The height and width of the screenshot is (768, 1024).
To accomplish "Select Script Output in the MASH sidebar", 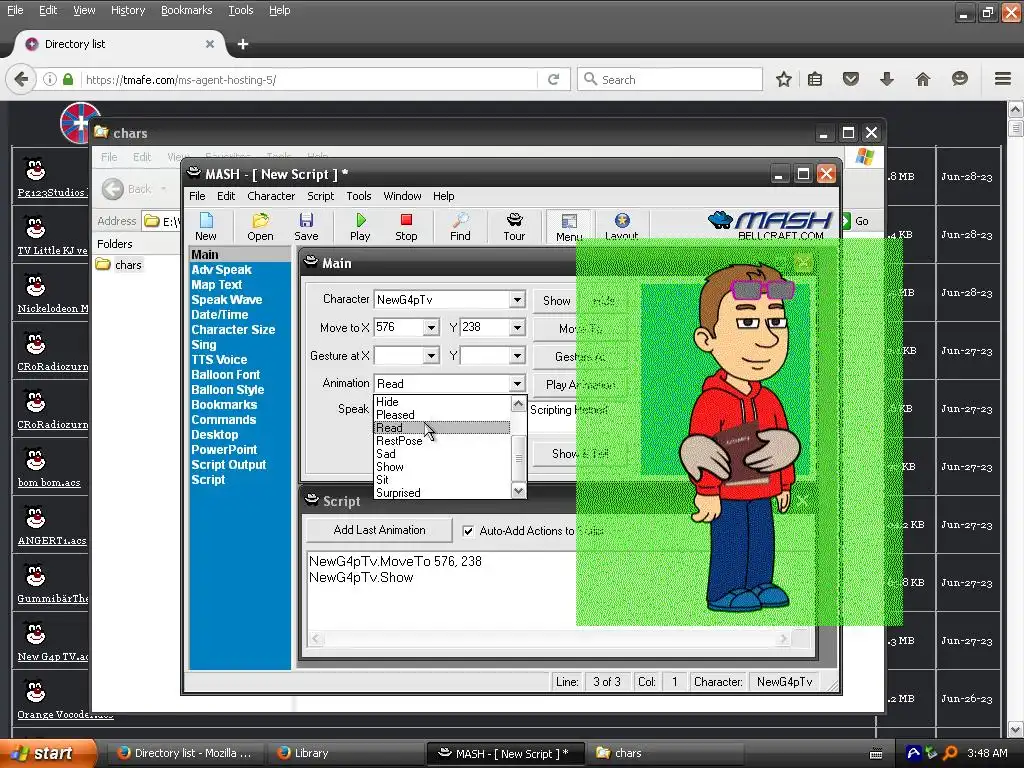I will tap(229, 465).
